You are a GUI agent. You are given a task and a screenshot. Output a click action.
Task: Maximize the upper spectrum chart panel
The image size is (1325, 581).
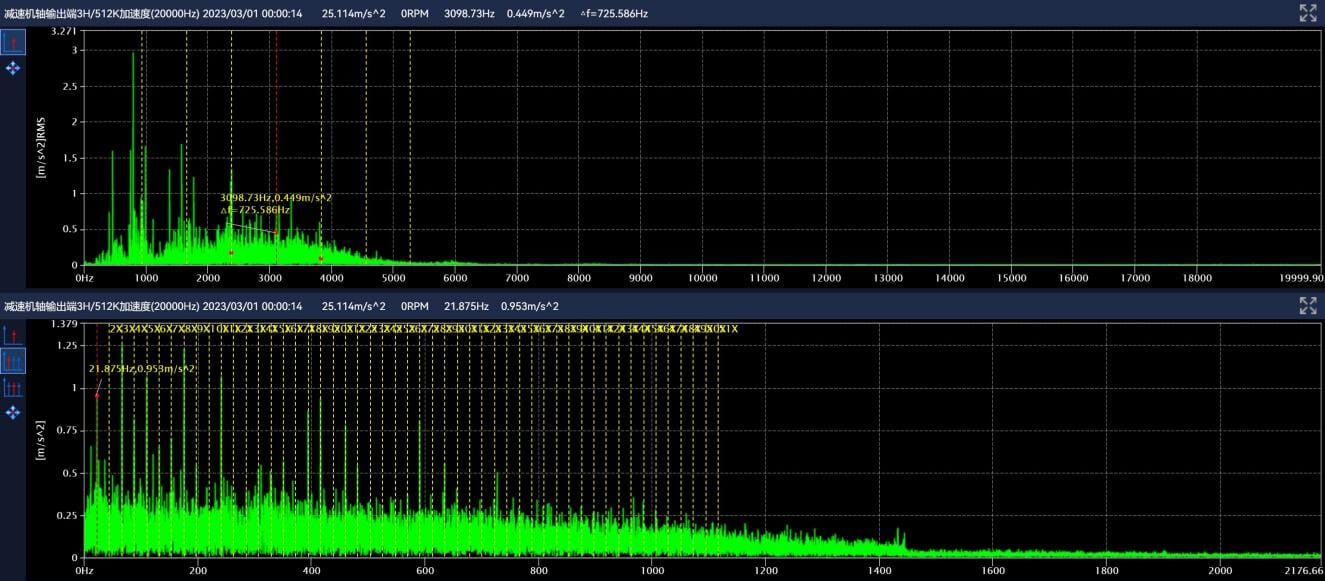click(x=1307, y=13)
